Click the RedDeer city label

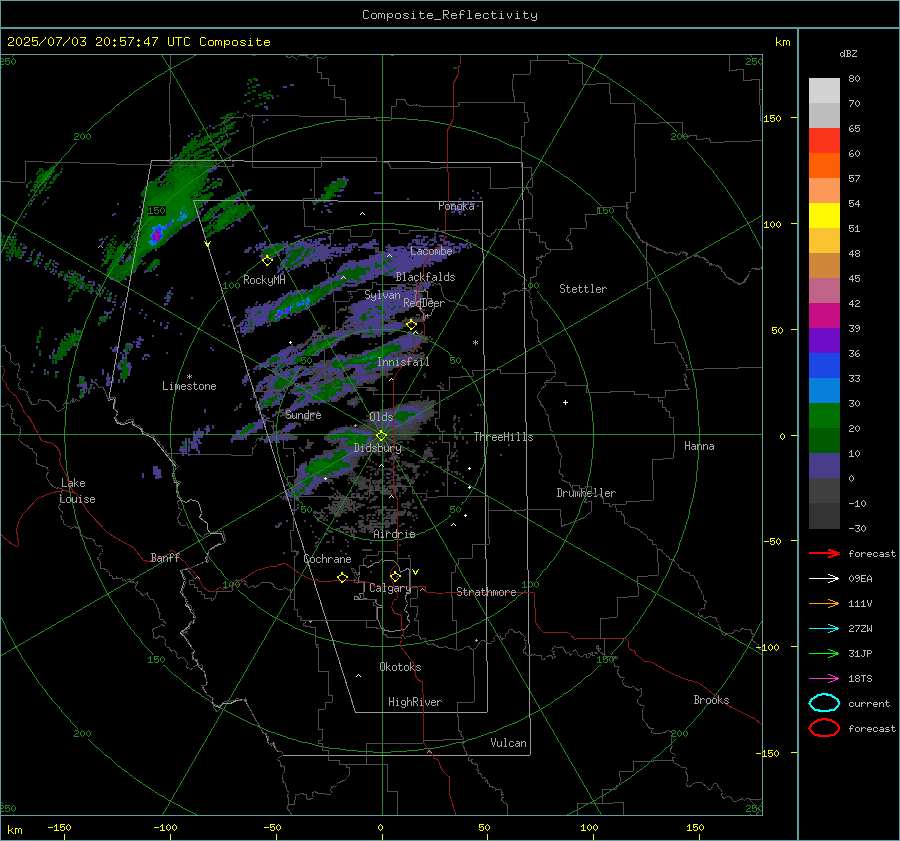(x=424, y=303)
